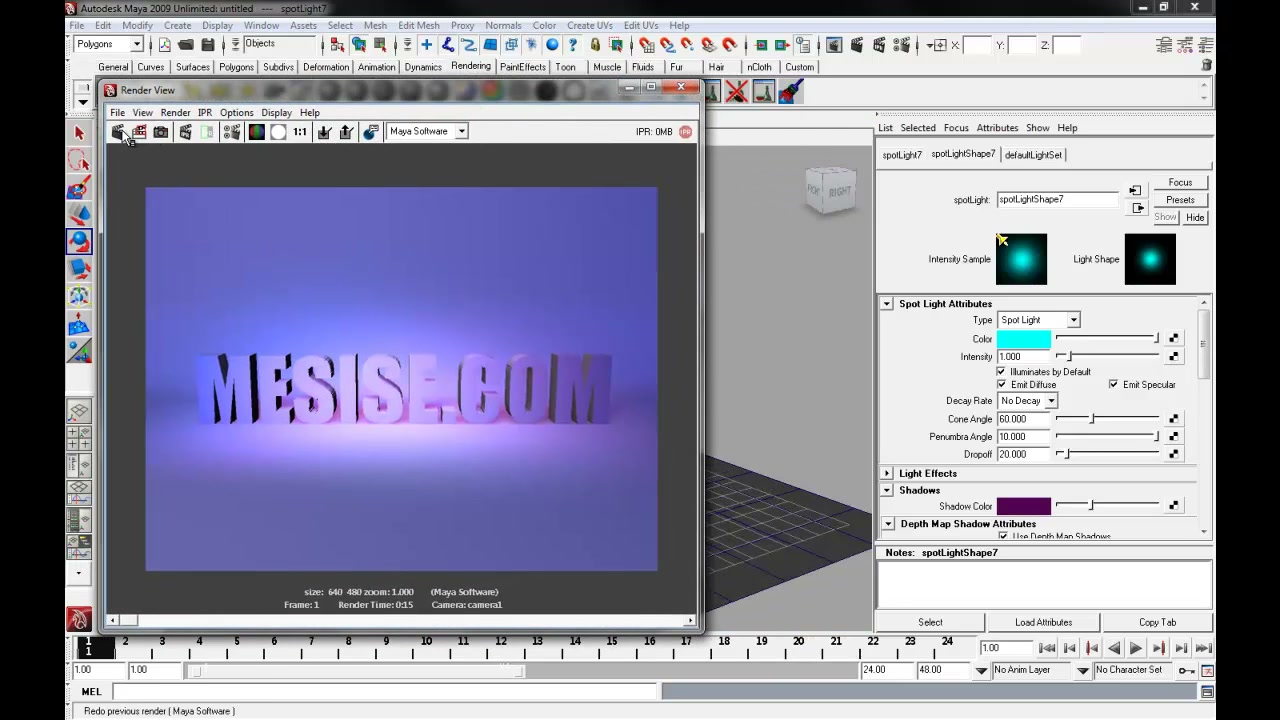The width and height of the screenshot is (1280, 720).
Task: Activate the Scale tool in toolbox
Action: [79, 268]
